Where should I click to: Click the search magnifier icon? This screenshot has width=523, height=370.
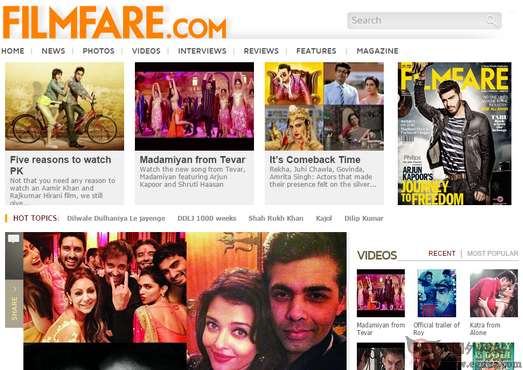point(491,20)
